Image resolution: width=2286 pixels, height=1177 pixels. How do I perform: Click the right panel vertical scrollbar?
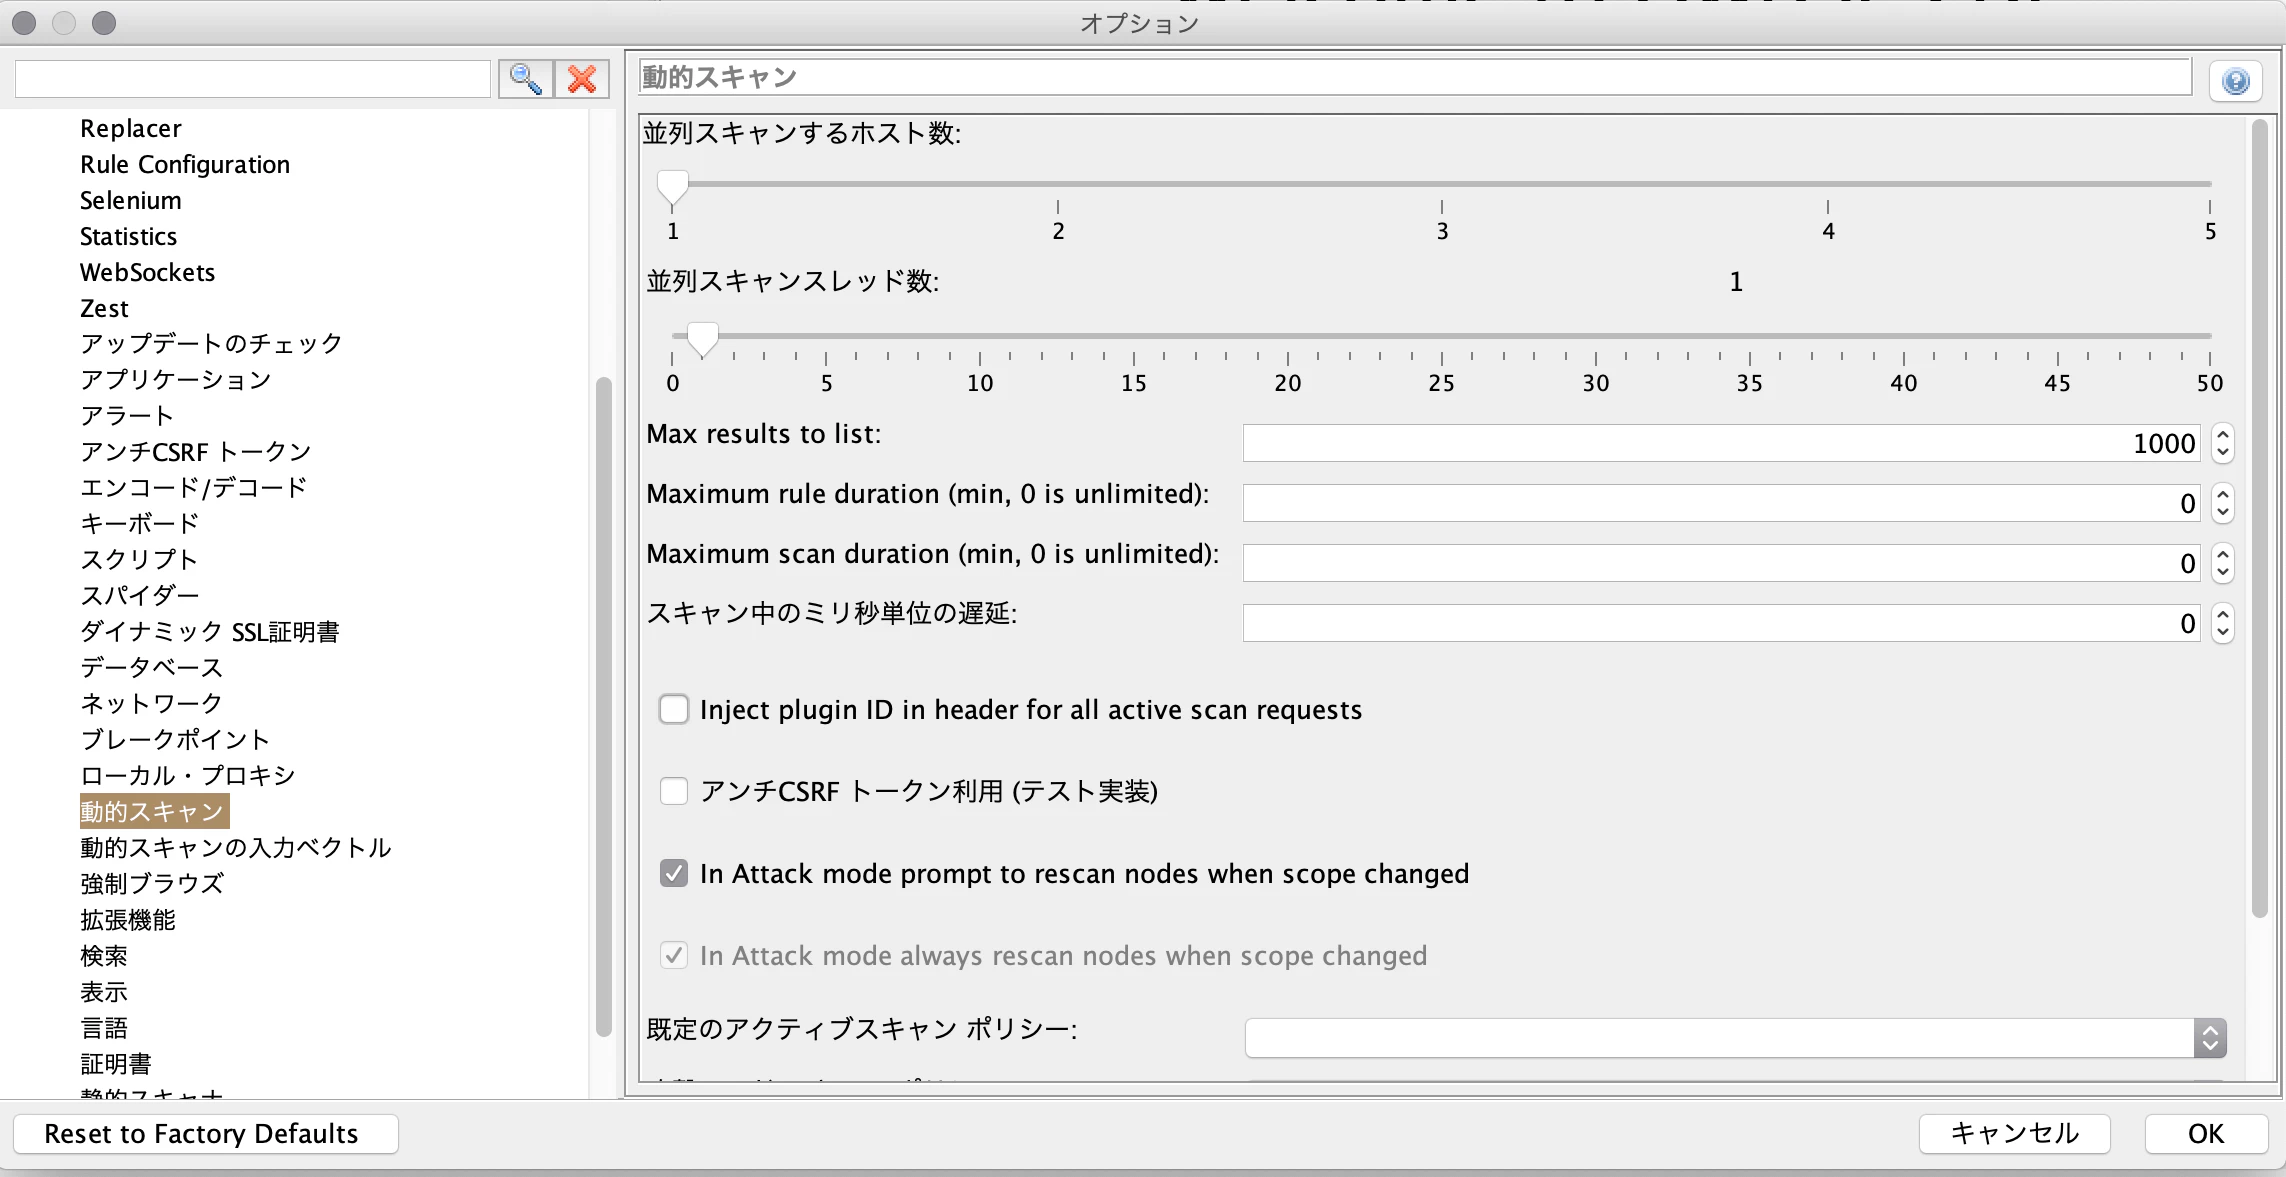[x=2260, y=518]
